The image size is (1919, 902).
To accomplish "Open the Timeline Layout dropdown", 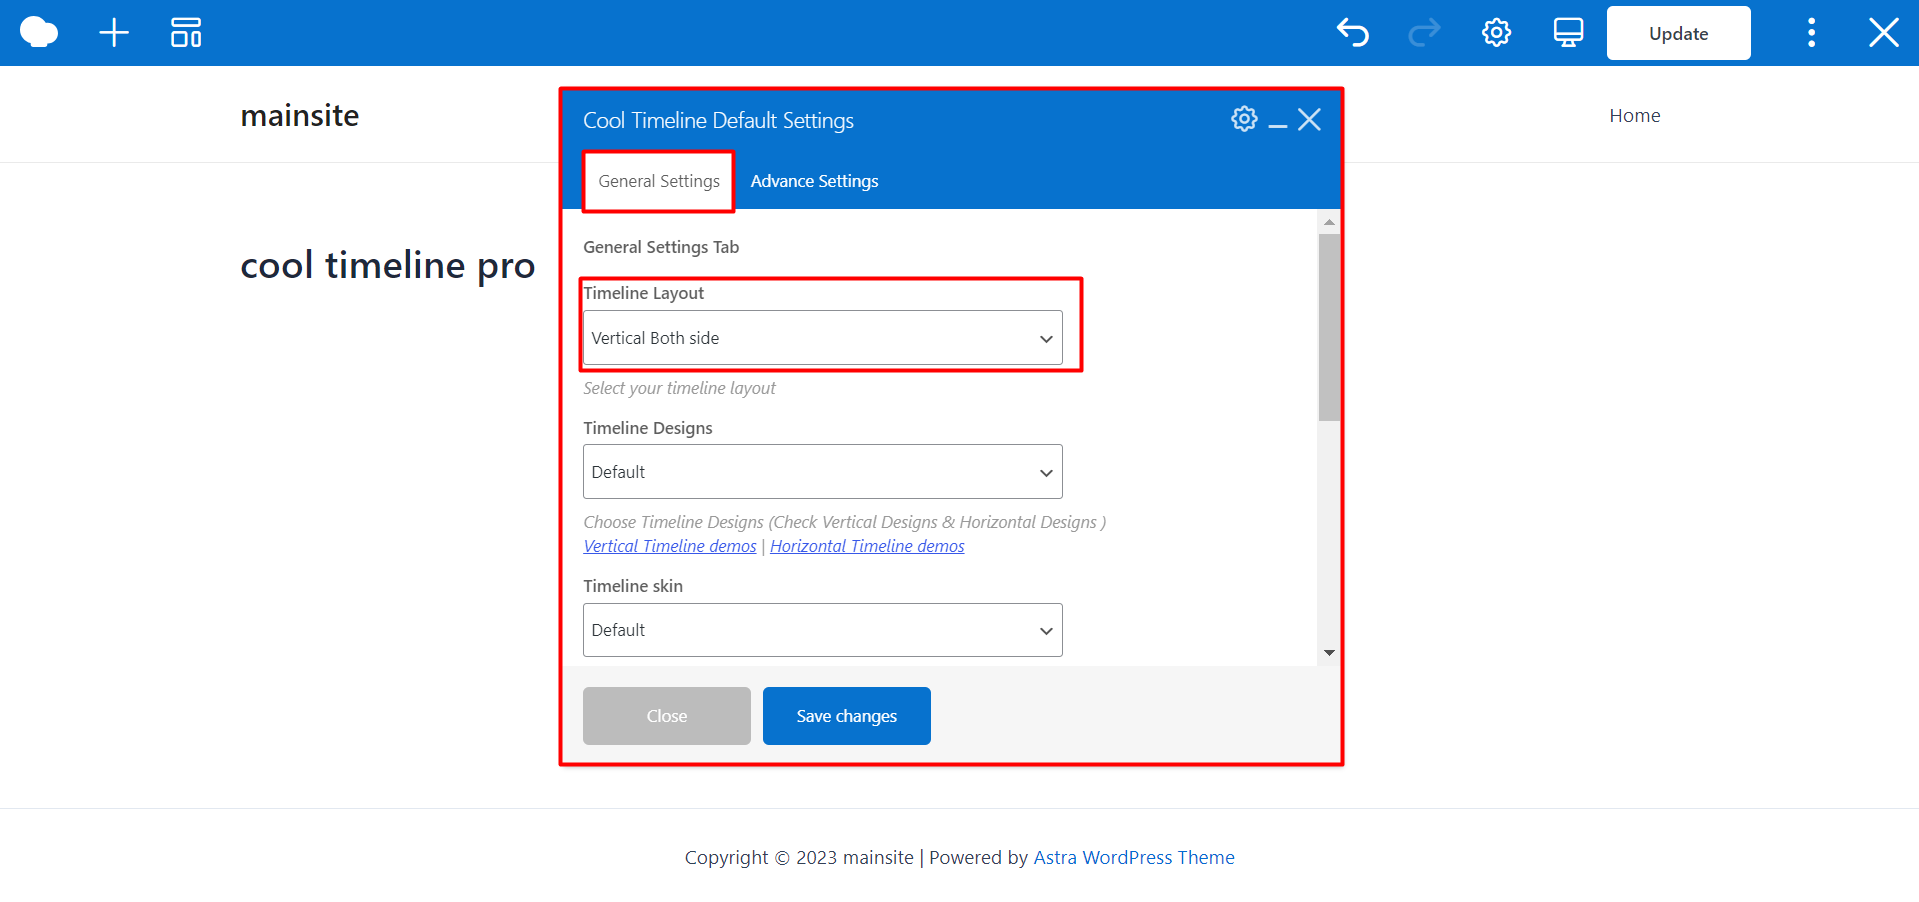I will coord(822,338).
